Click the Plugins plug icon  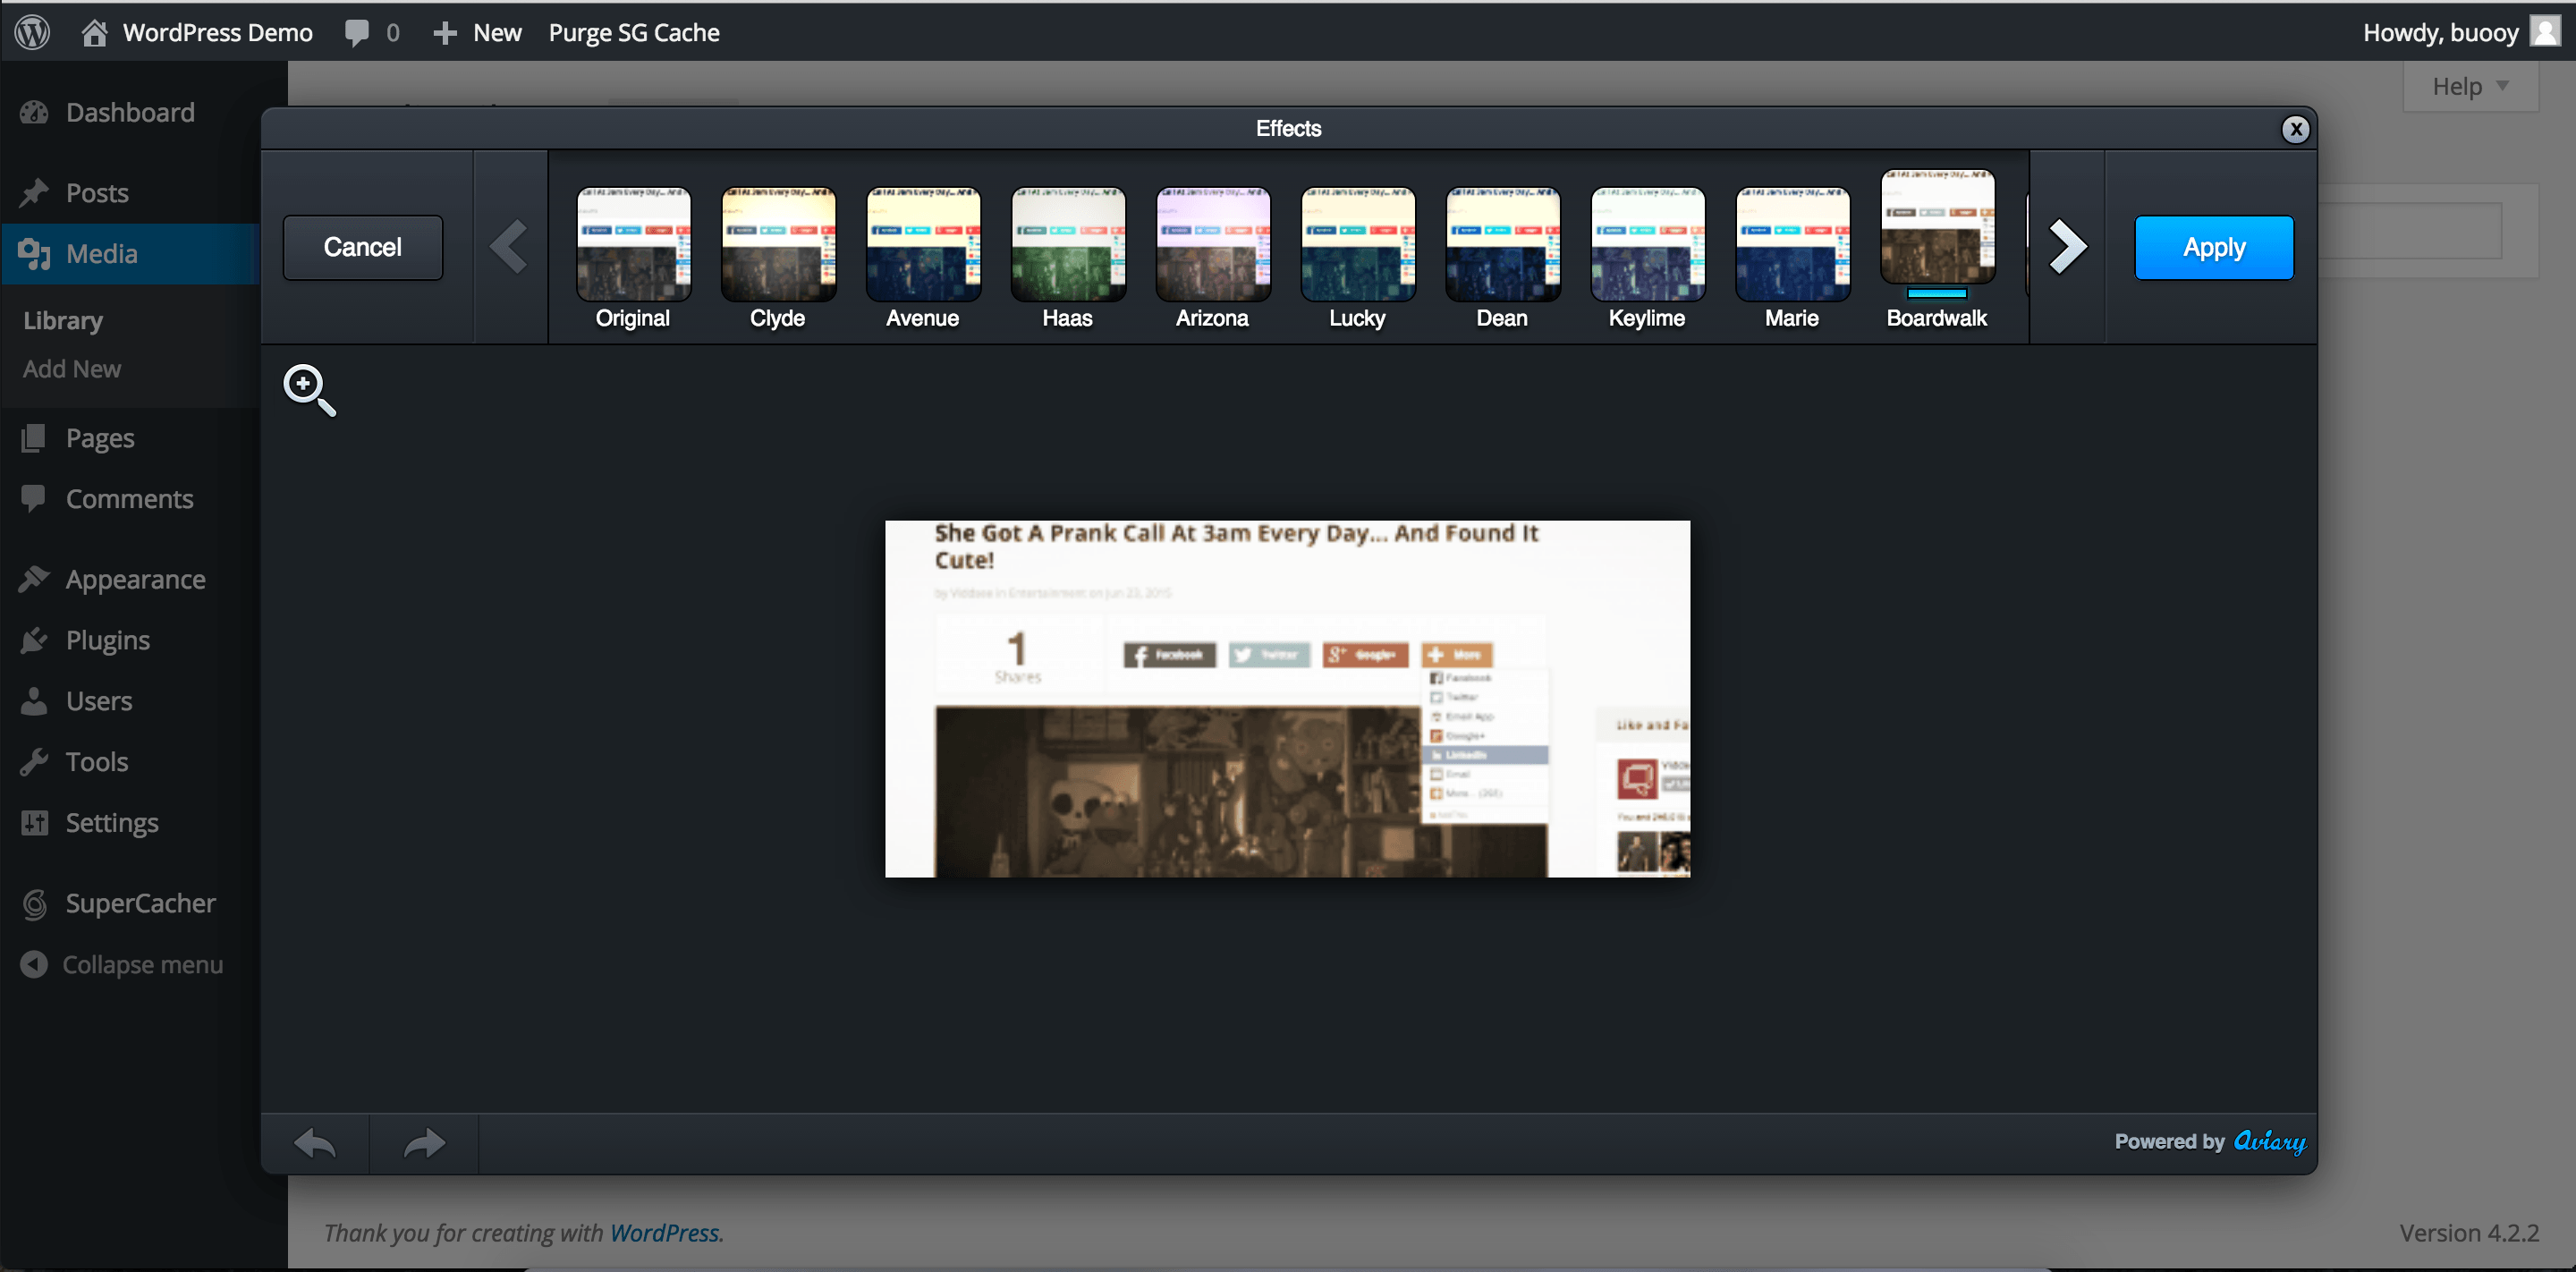(34, 640)
